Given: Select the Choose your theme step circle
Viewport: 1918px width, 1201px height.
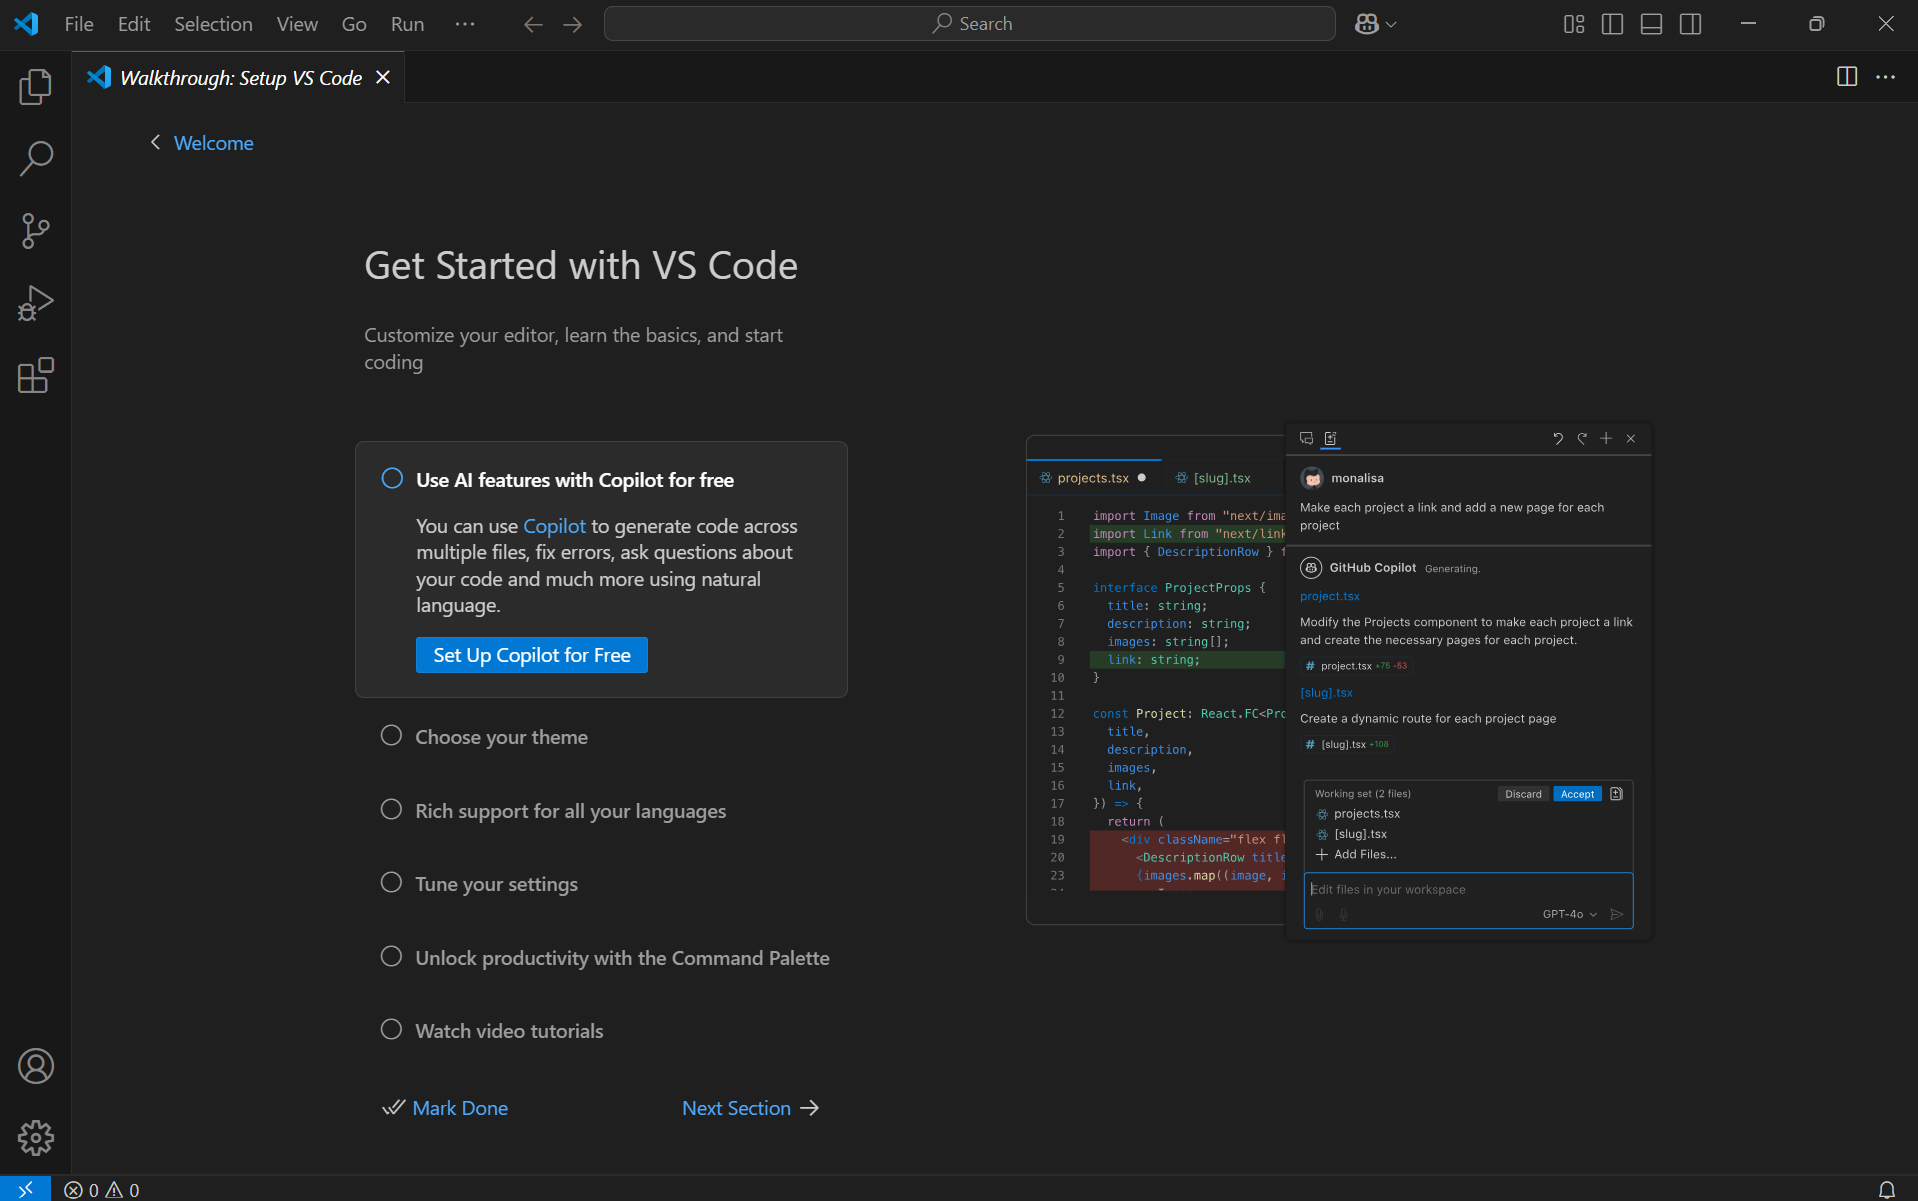Looking at the screenshot, I should 391,735.
